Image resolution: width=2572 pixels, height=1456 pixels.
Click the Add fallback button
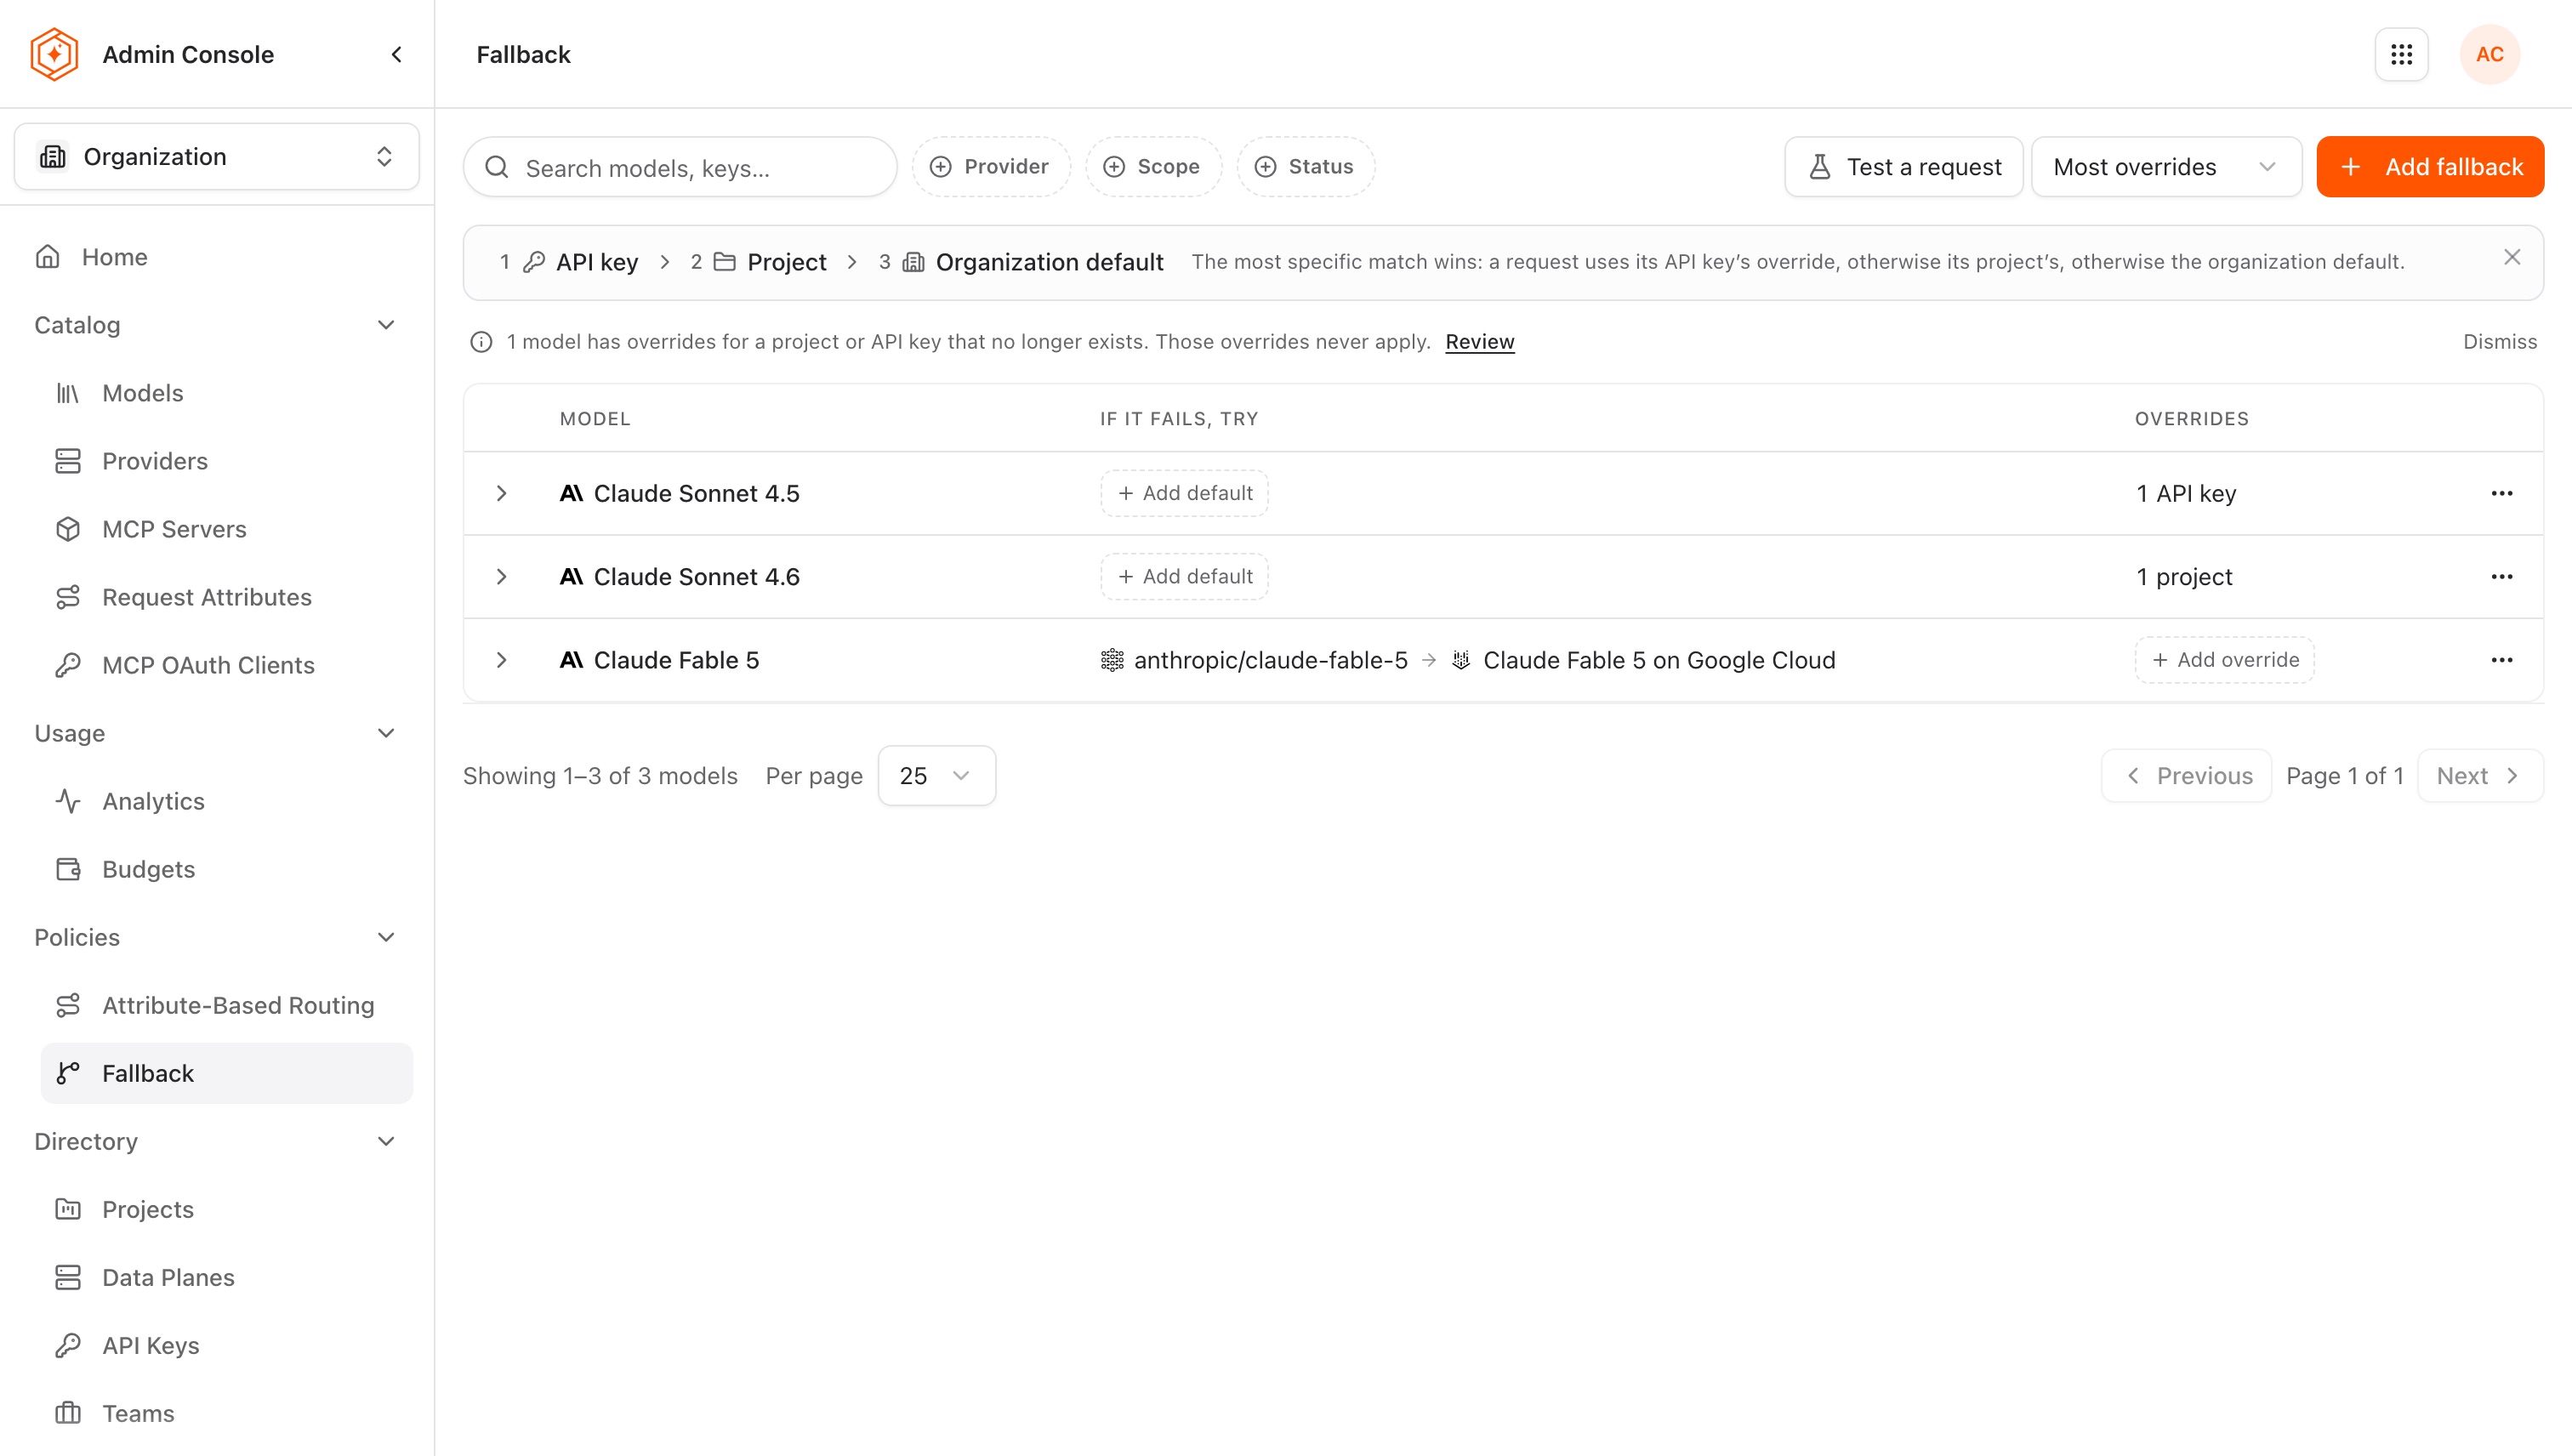[x=2429, y=167]
